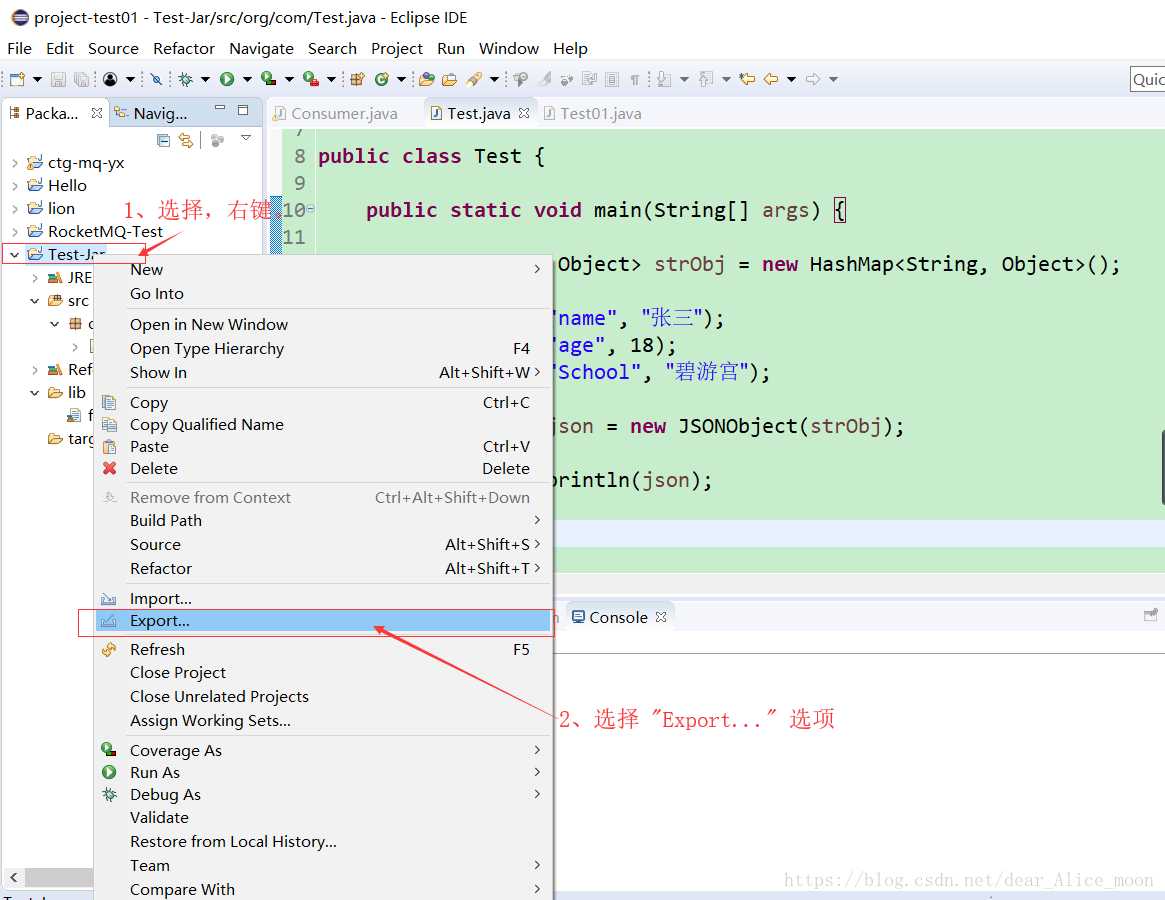
Task: Toggle Link with Editor in Package Explorer
Action: point(186,140)
